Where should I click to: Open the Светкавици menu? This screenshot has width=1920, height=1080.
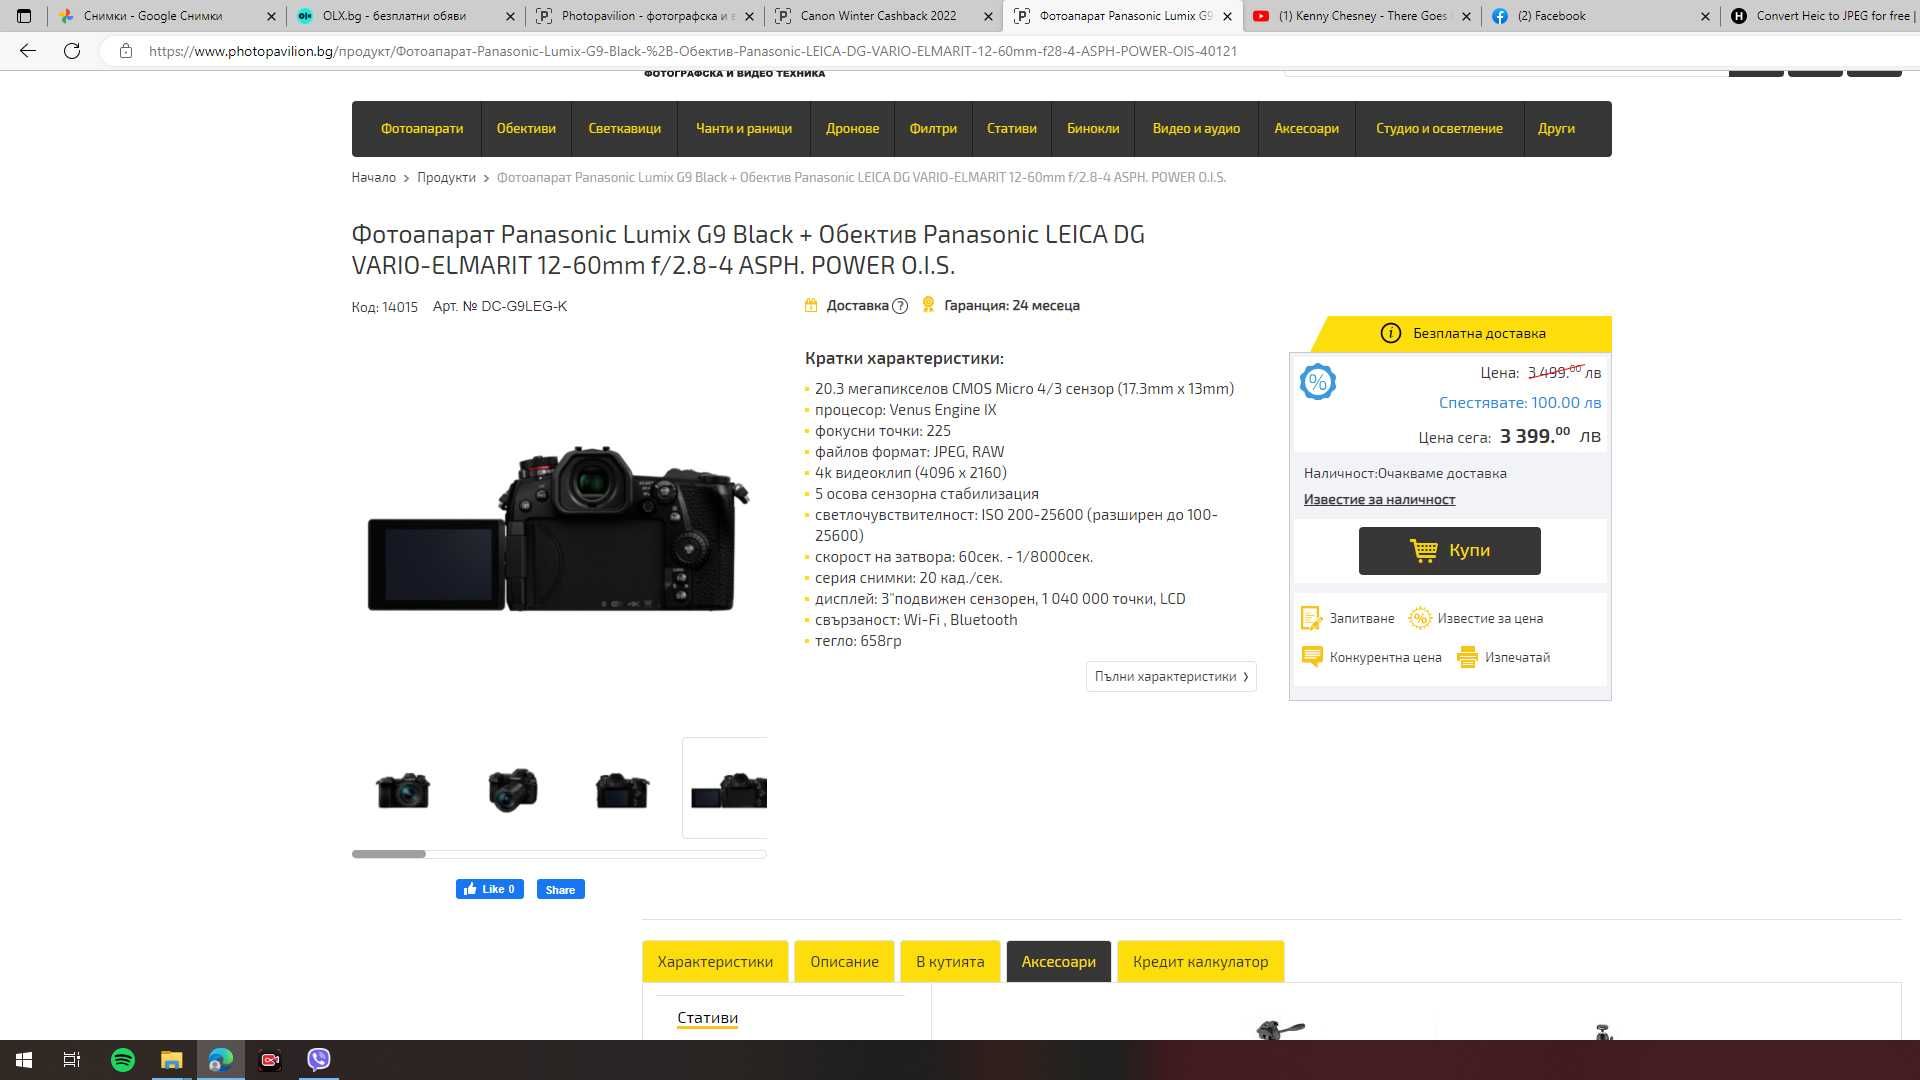(x=624, y=128)
